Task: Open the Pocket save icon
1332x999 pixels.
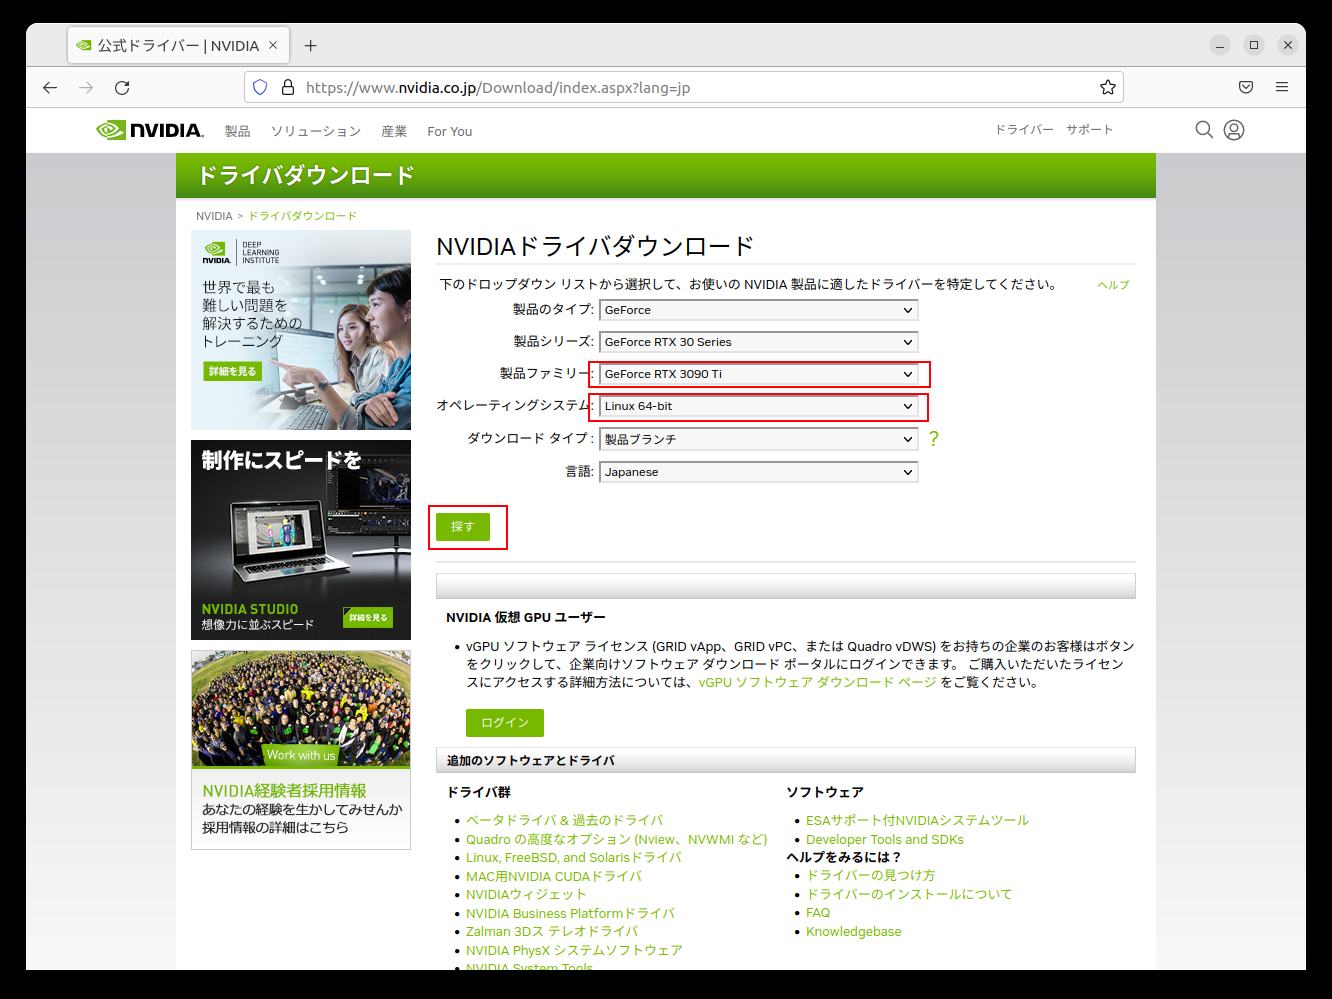Action: 1246,87
